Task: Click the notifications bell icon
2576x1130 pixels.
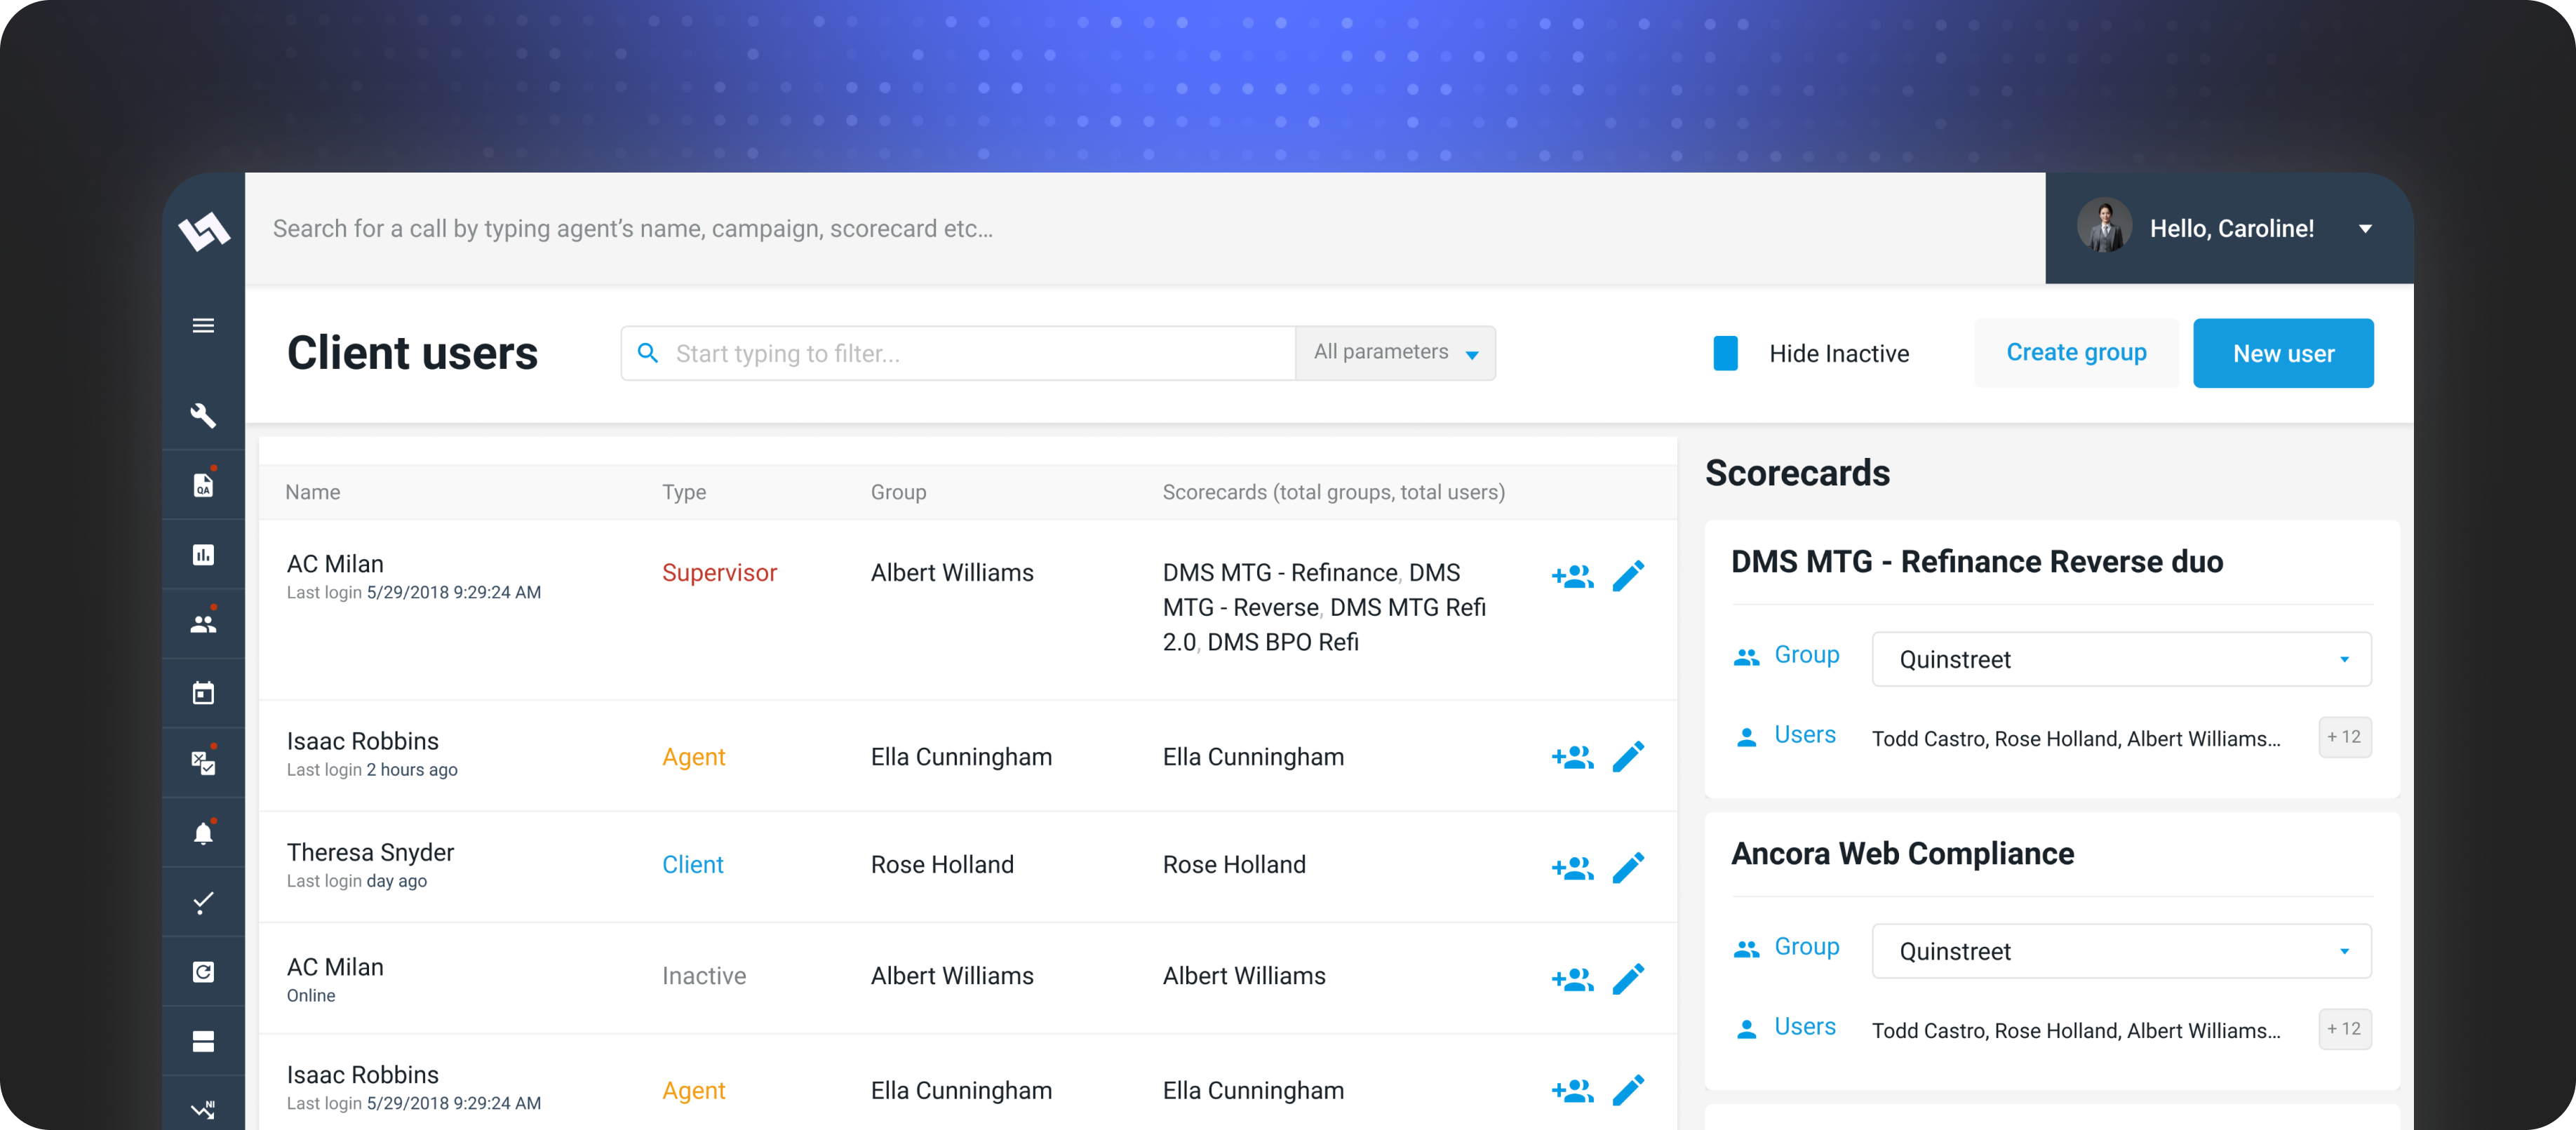Action: 203,831
